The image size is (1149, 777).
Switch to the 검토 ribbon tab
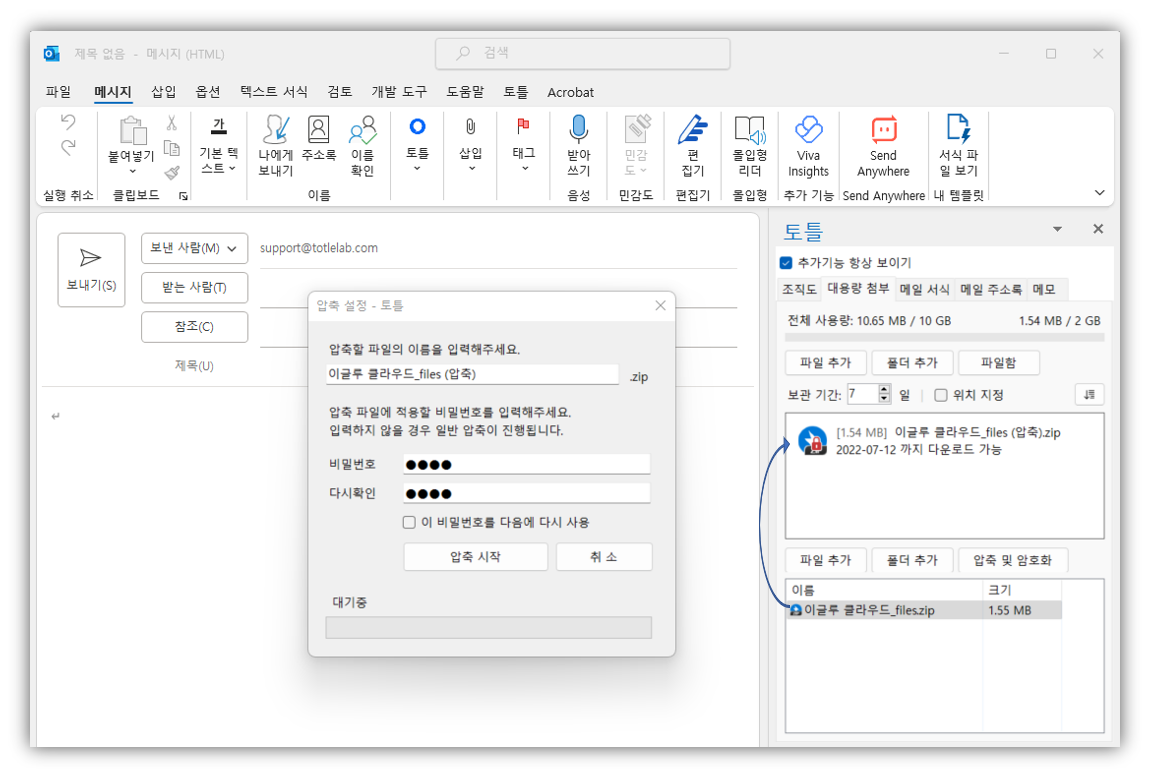point(339,92)
